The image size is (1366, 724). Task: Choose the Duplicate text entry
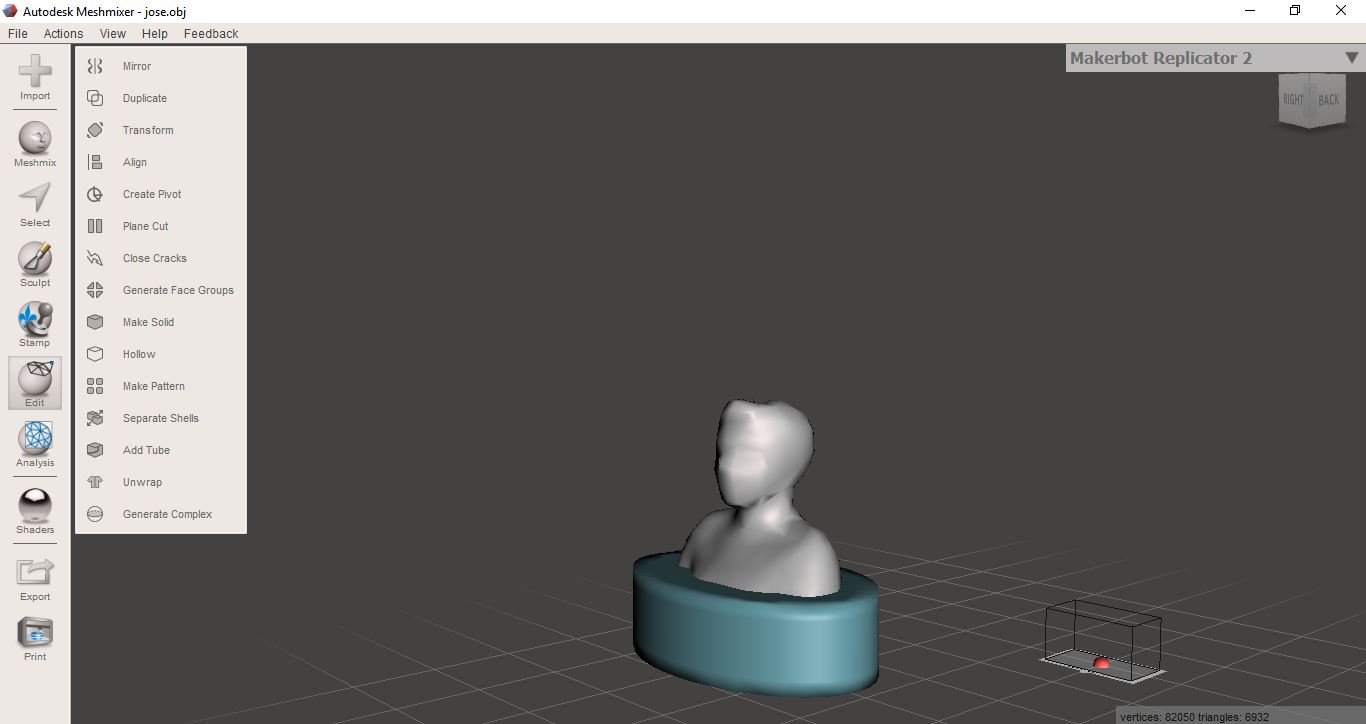click(x=145, y=98)
